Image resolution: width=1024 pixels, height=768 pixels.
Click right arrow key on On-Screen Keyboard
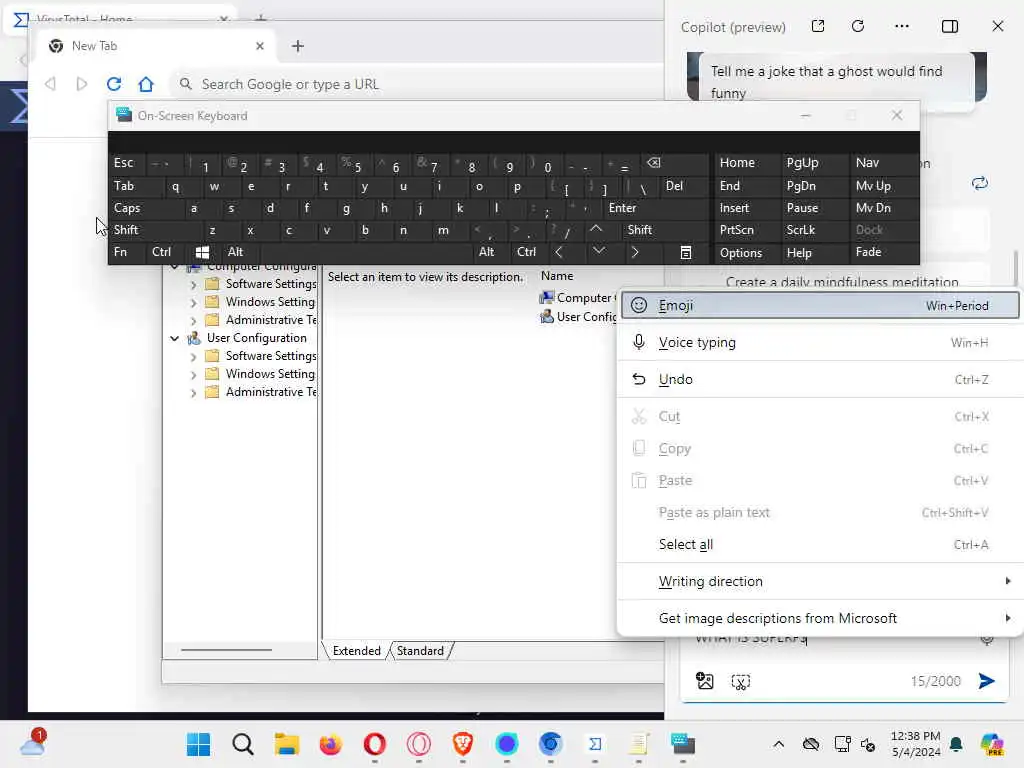pyautogui.click(x=635, y=252)
